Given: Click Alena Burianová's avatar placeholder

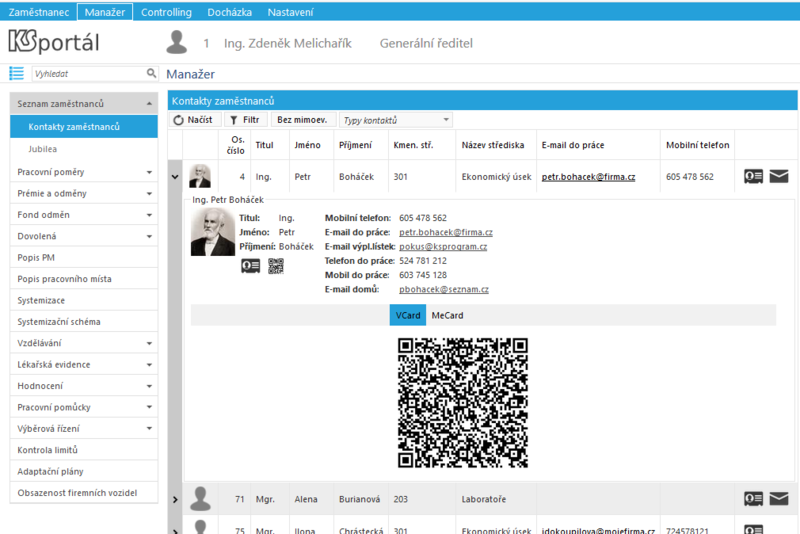Looking at the screenshot, I should tap(200, 498).
